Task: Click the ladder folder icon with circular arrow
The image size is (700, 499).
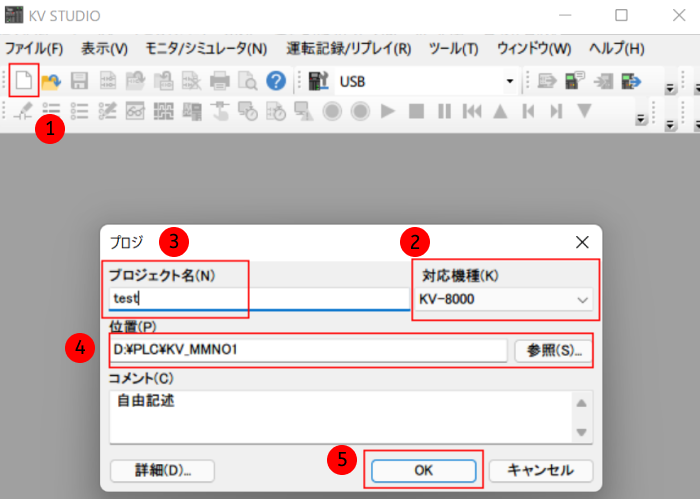Action: [135, 81]
